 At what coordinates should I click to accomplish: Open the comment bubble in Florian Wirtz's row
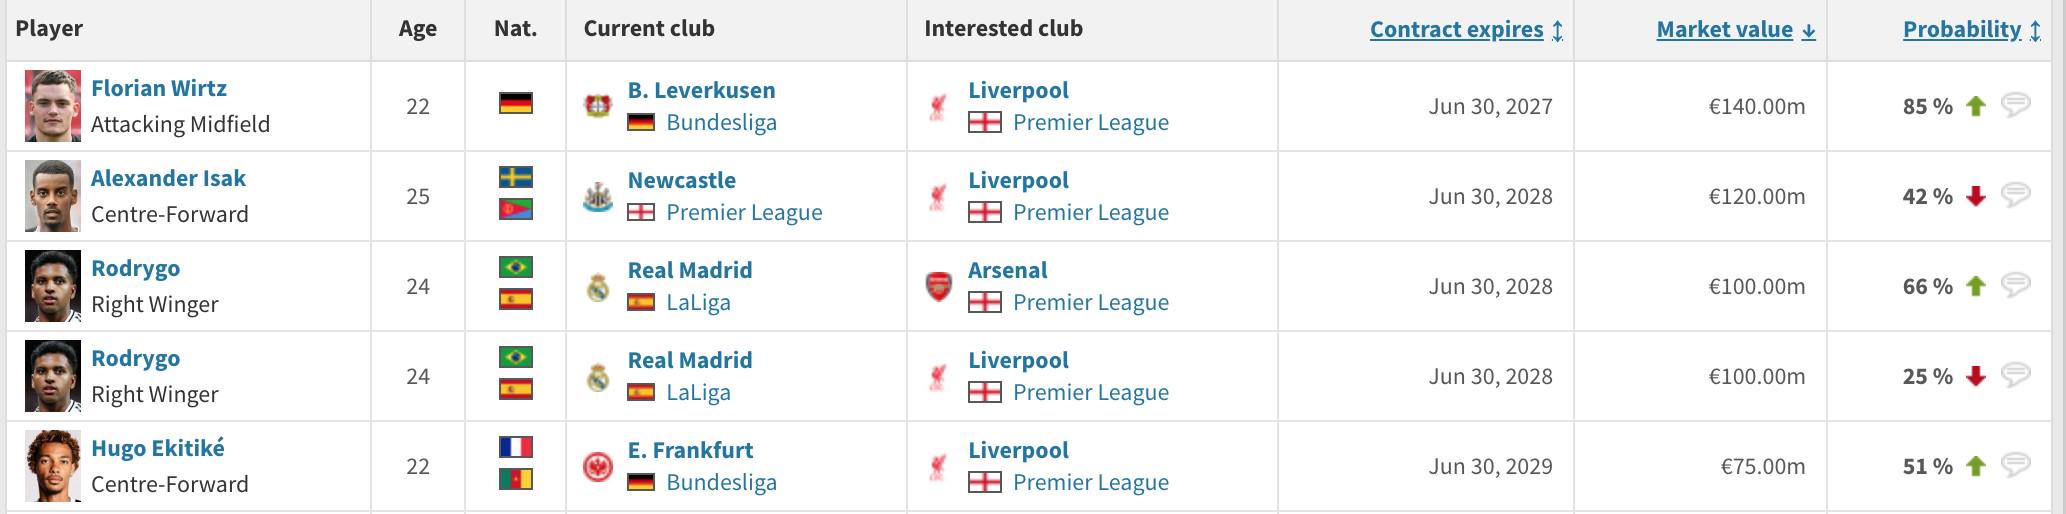click(x=2015, y=104)
